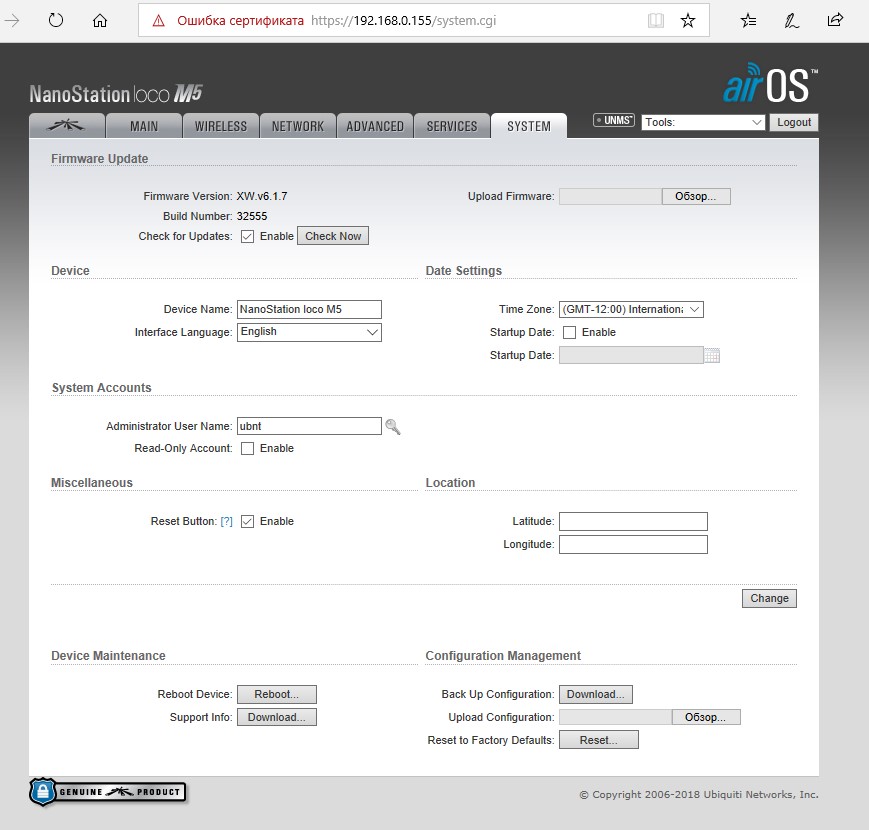Download Support Info file
This screenshot has width=869, height=830.
point(277,717)
